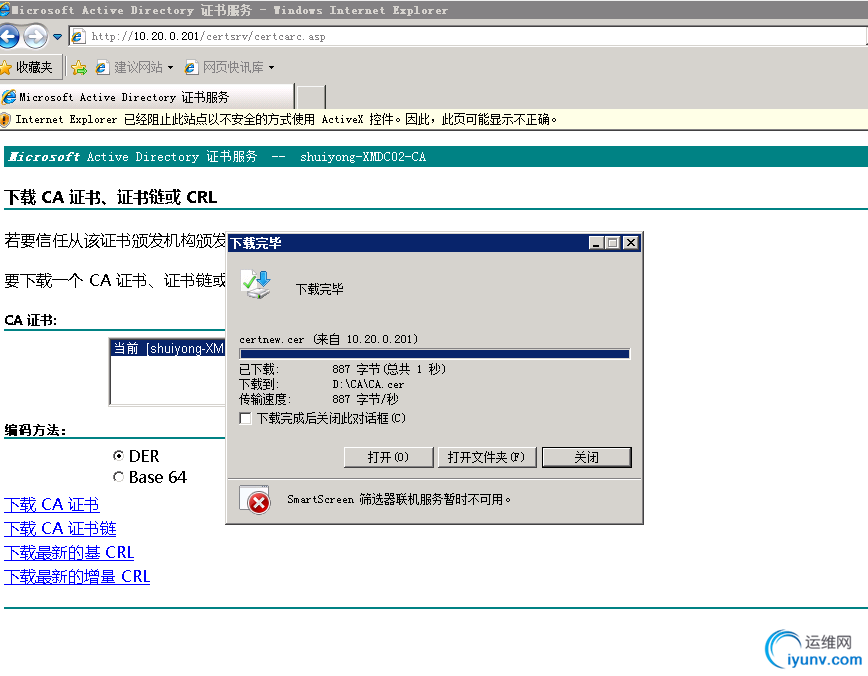The image size is (868, 676).
Task: Open a new blank tab
Action: [311, 97]
